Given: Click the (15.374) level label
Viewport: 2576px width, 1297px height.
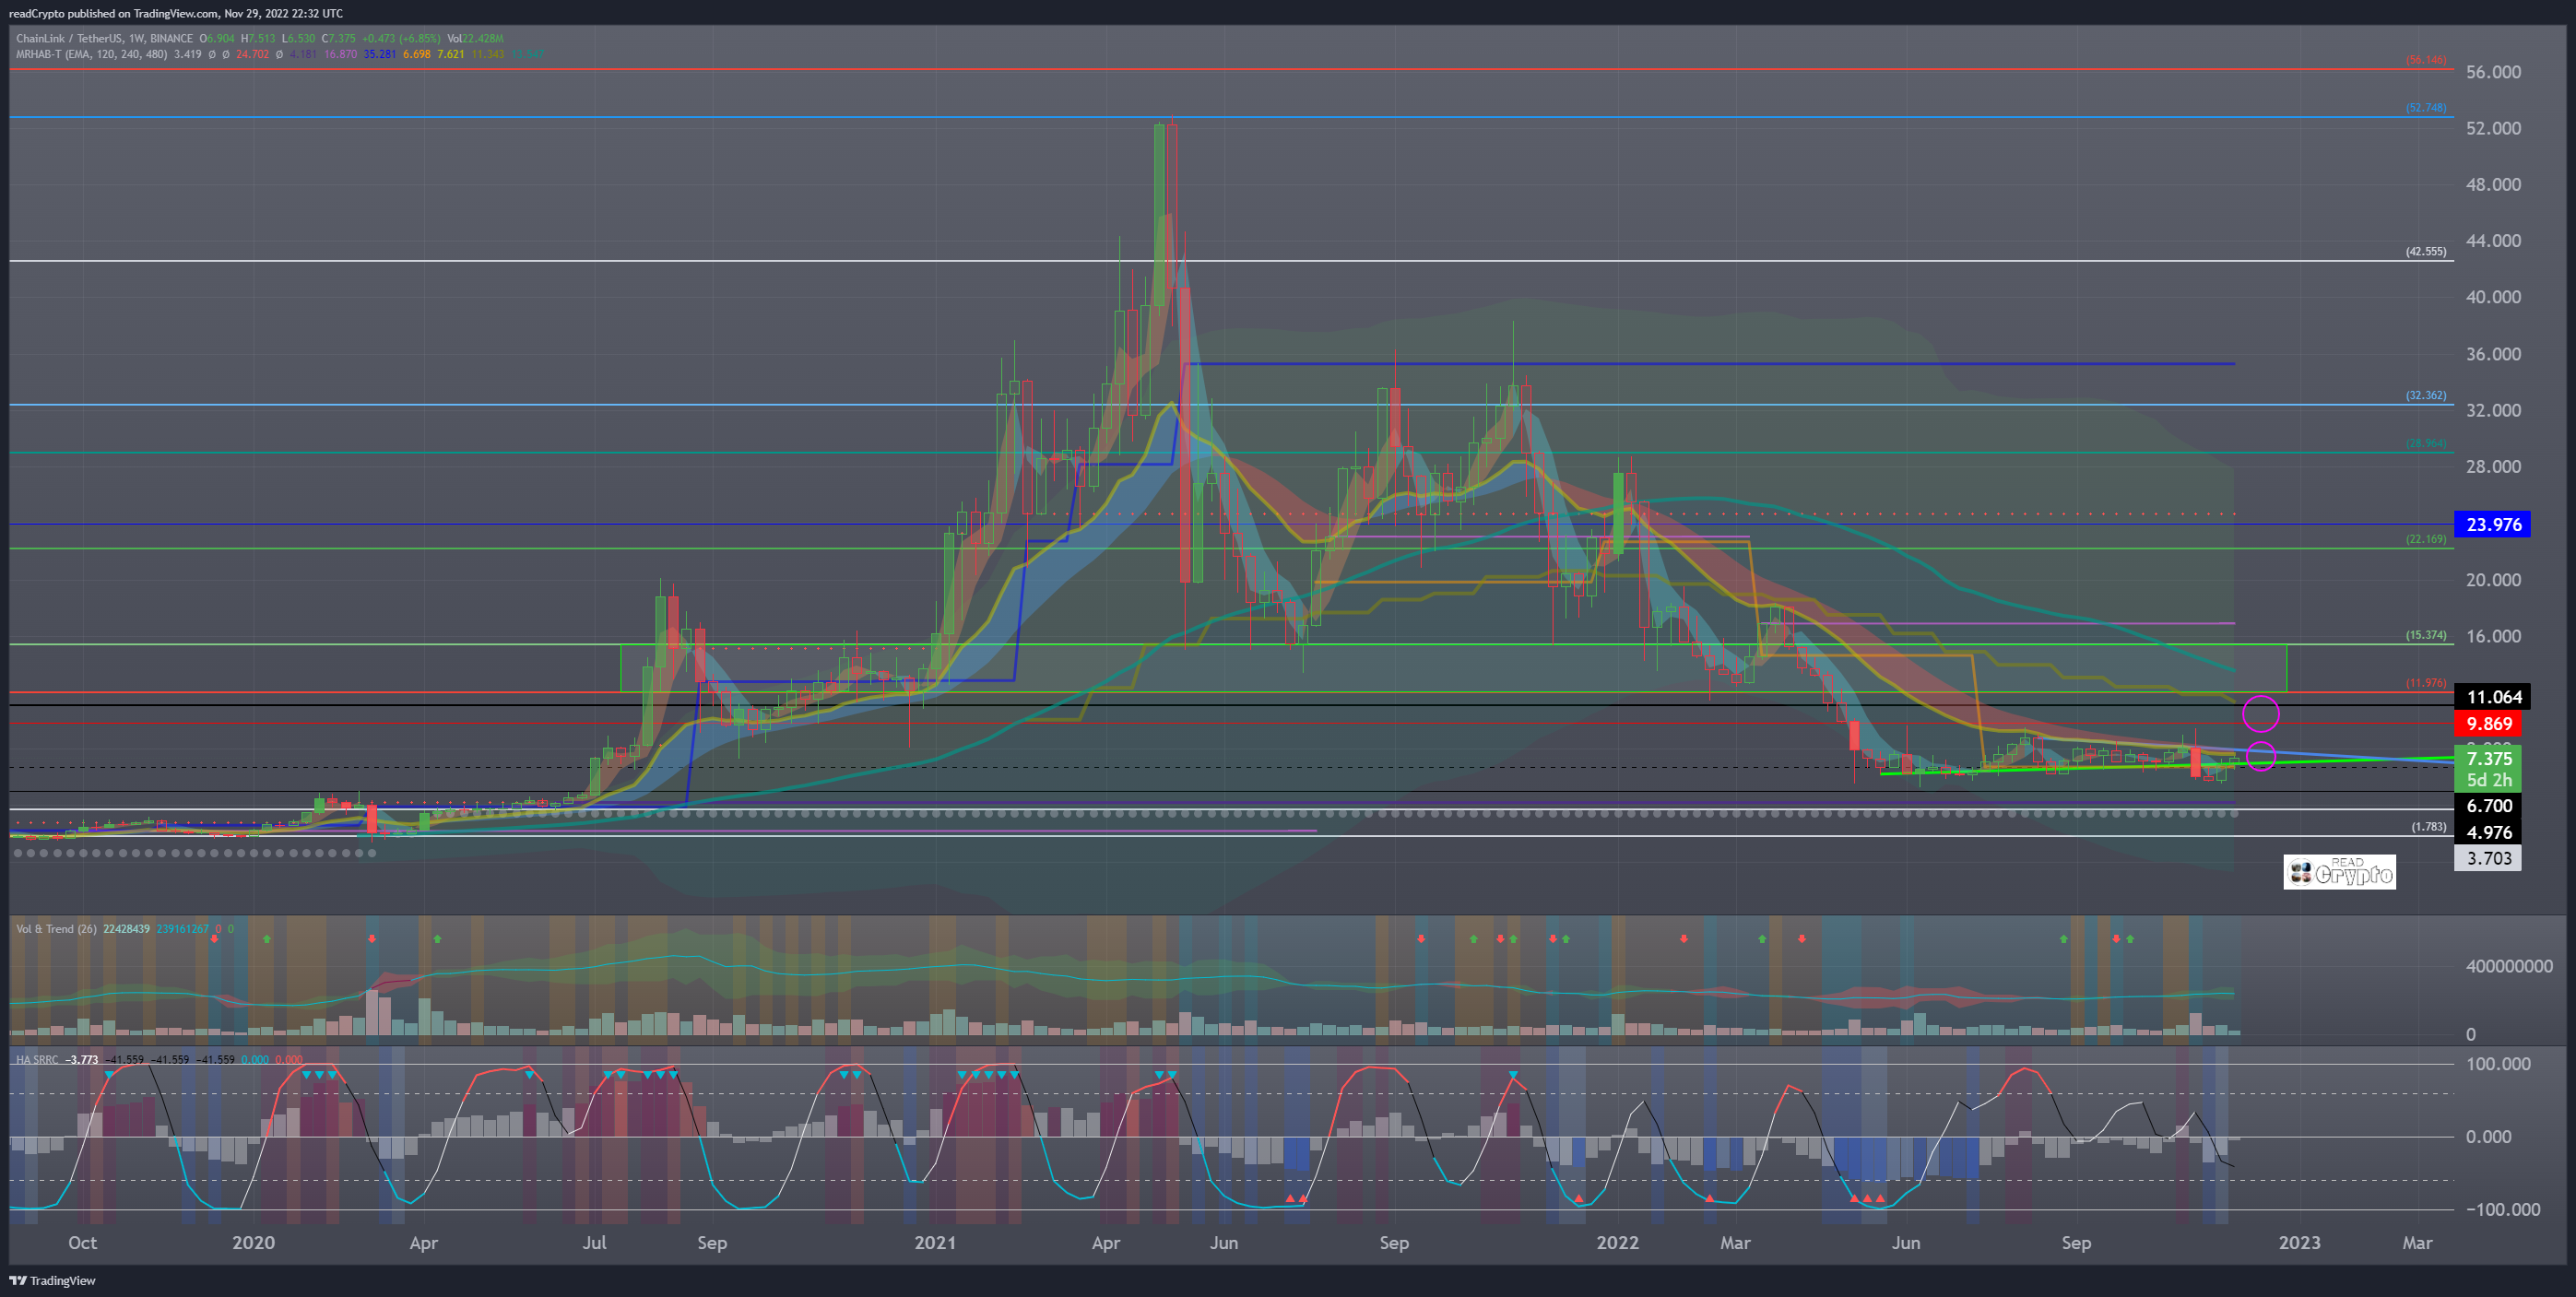Looking at the screenshot, I should pos(2426,635).
